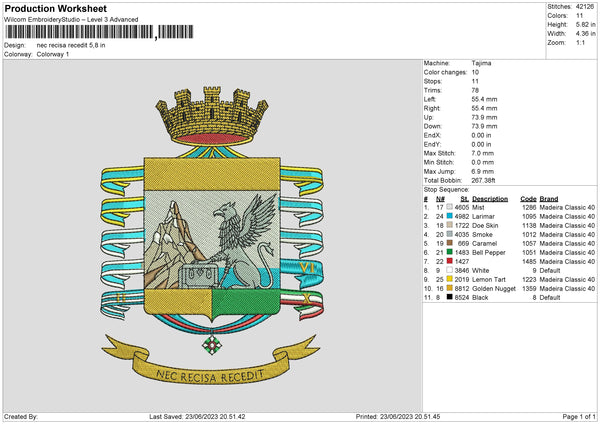
Task: Click the Down extent value 73.9 mm
Action: pyautogui.click(x=484, y=126)
